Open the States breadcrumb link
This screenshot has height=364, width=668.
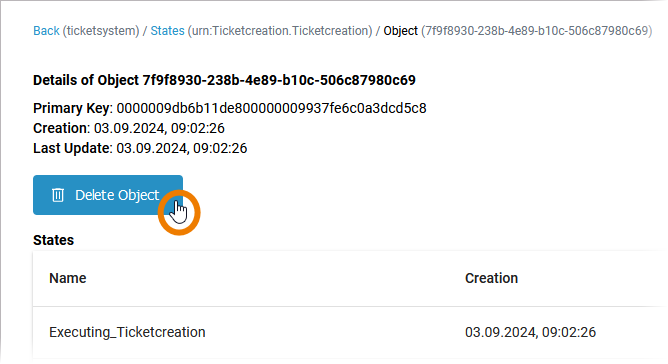coord(167,31)
